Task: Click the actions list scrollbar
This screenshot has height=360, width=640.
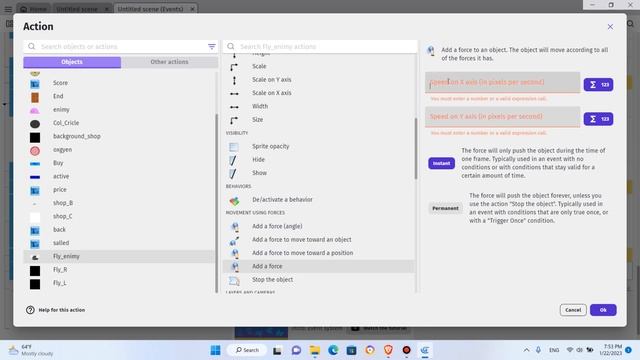Action: pyautogui.click(x=416, y=149)
